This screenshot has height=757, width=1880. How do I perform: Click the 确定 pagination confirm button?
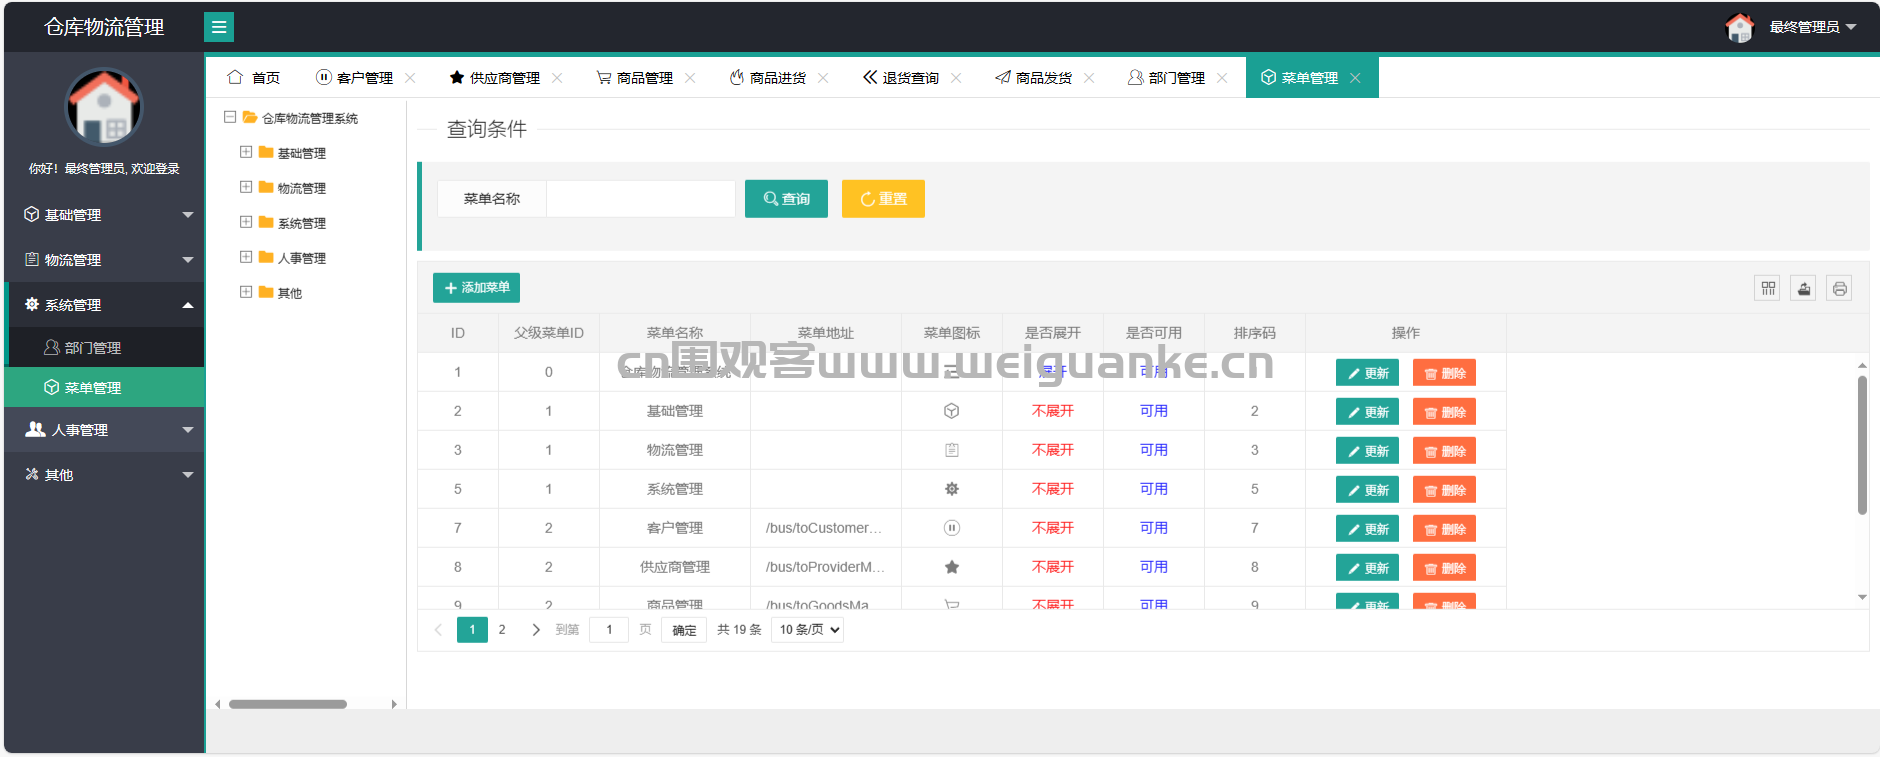tap(684, 630)
